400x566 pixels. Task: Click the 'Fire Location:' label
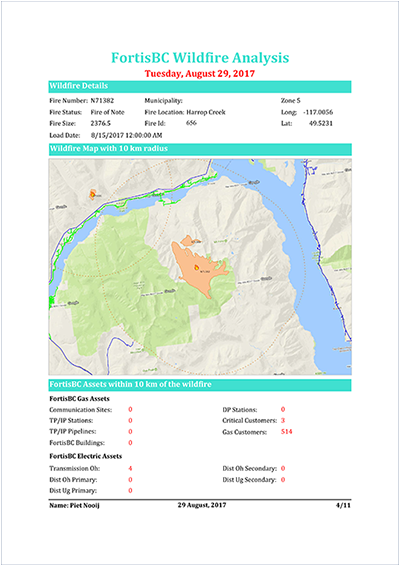coord(164,112)
